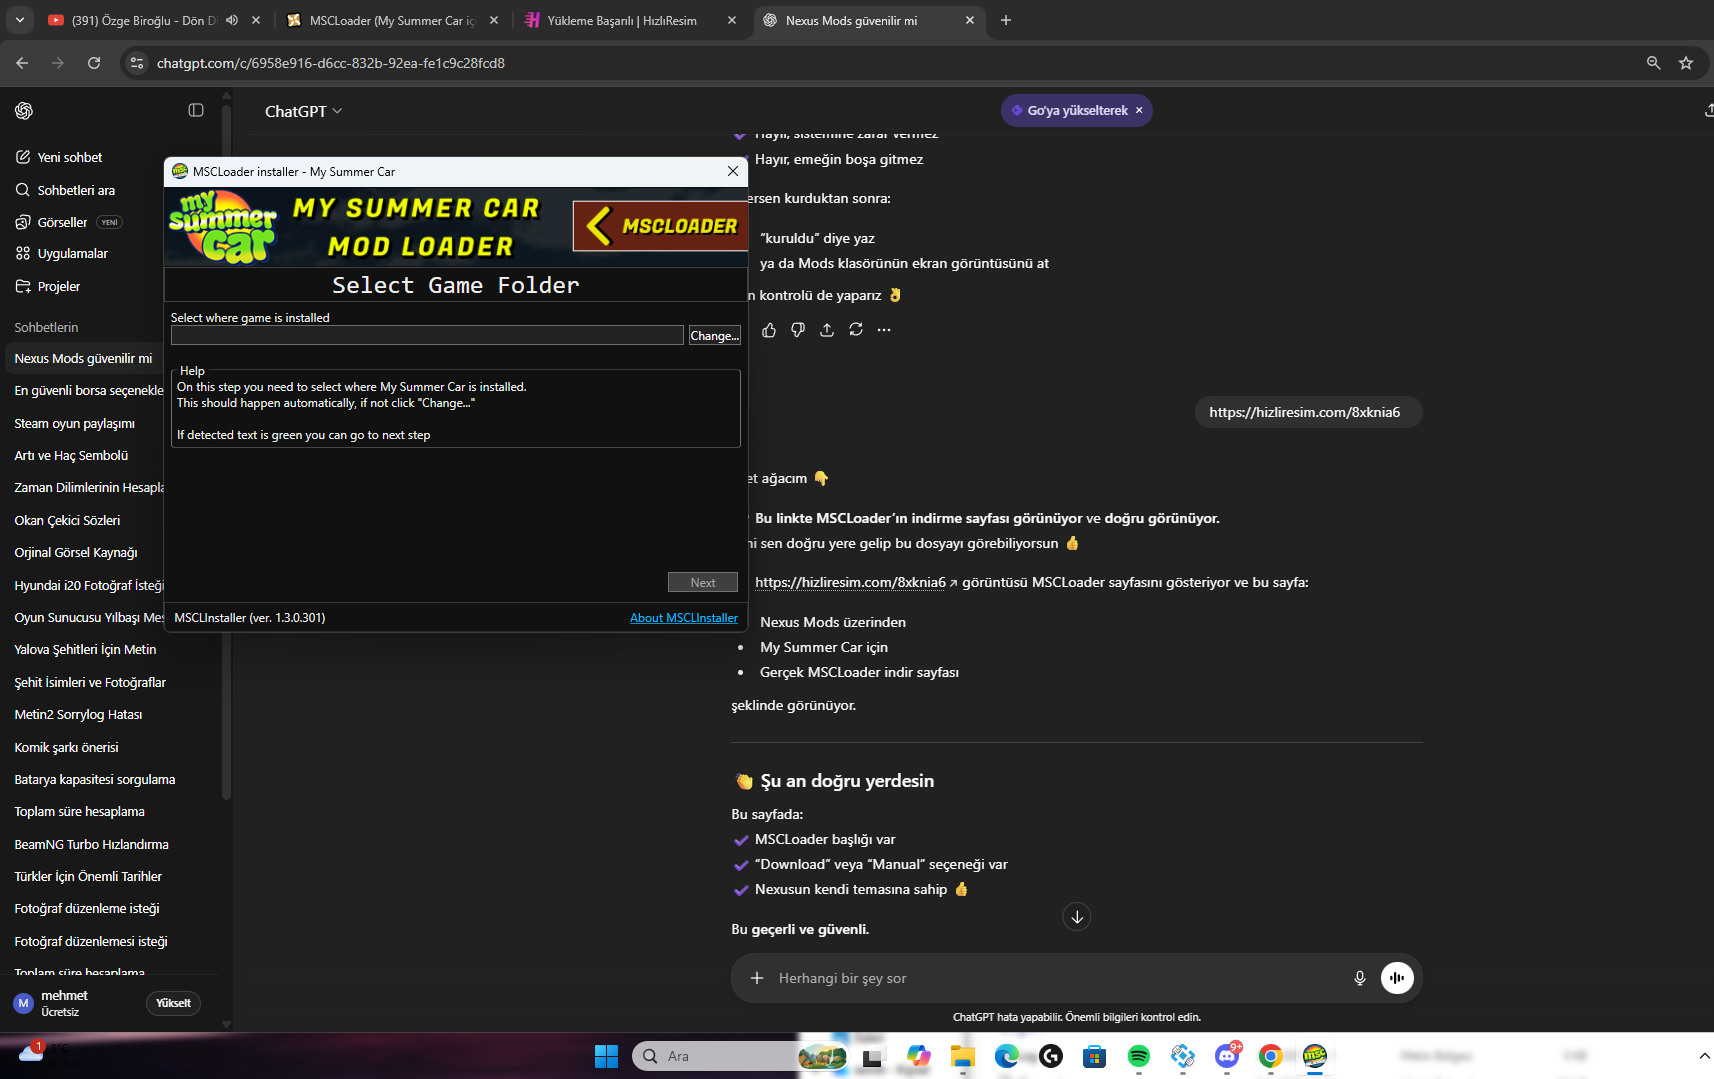Open Discord from the taskbar

[x=1227, y=1056]
